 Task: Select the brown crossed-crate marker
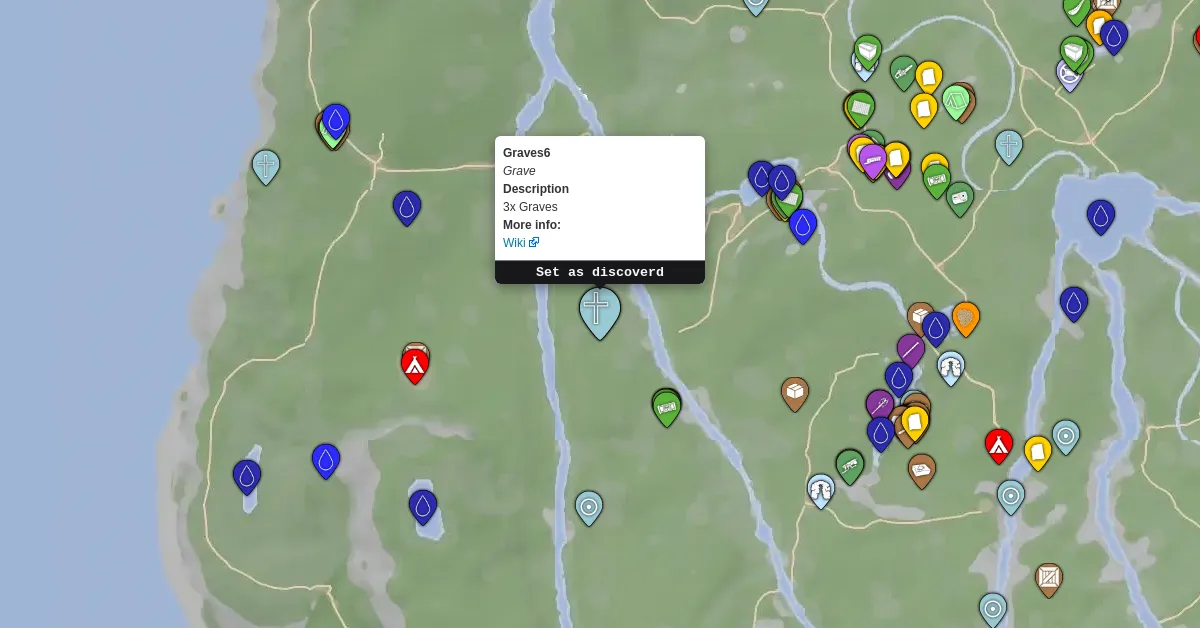[1048, 580]
